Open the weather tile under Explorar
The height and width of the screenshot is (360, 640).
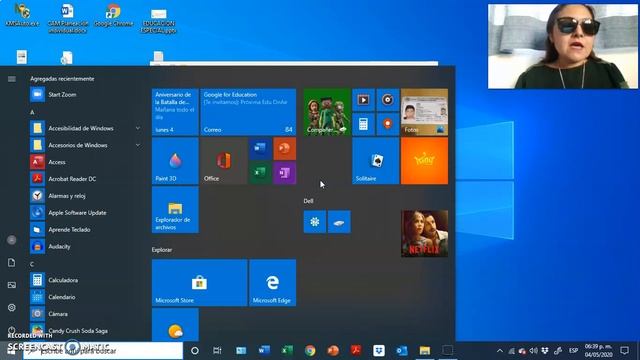coord(175,325)
